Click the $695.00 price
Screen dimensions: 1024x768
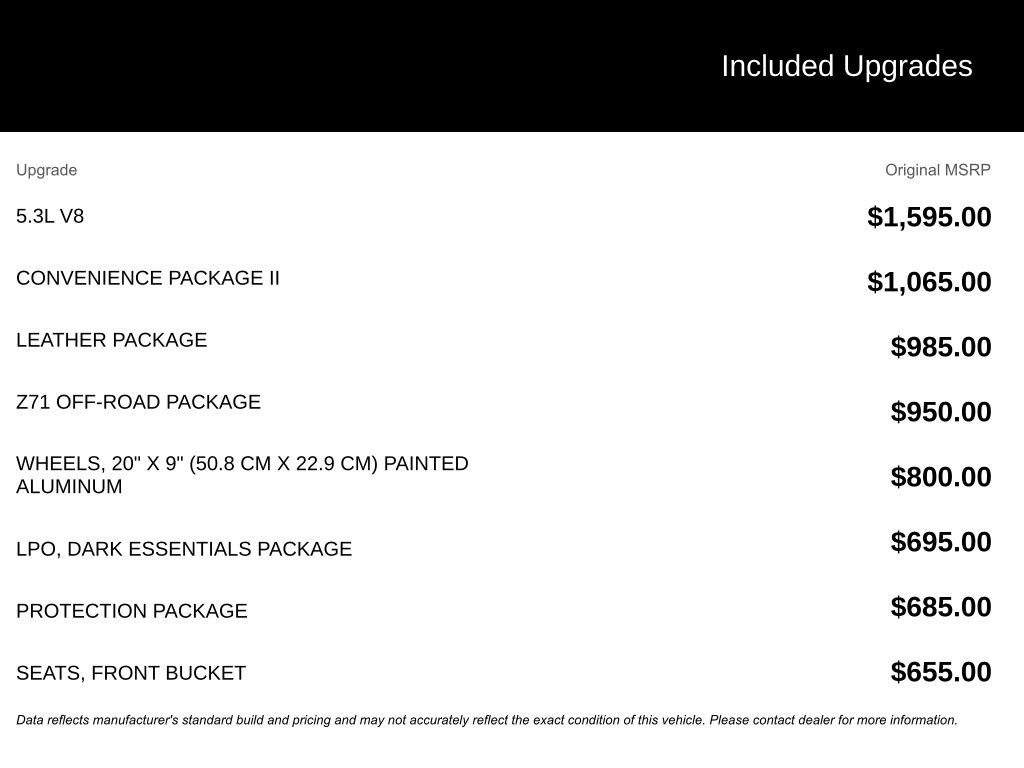[x=941, y=542]
